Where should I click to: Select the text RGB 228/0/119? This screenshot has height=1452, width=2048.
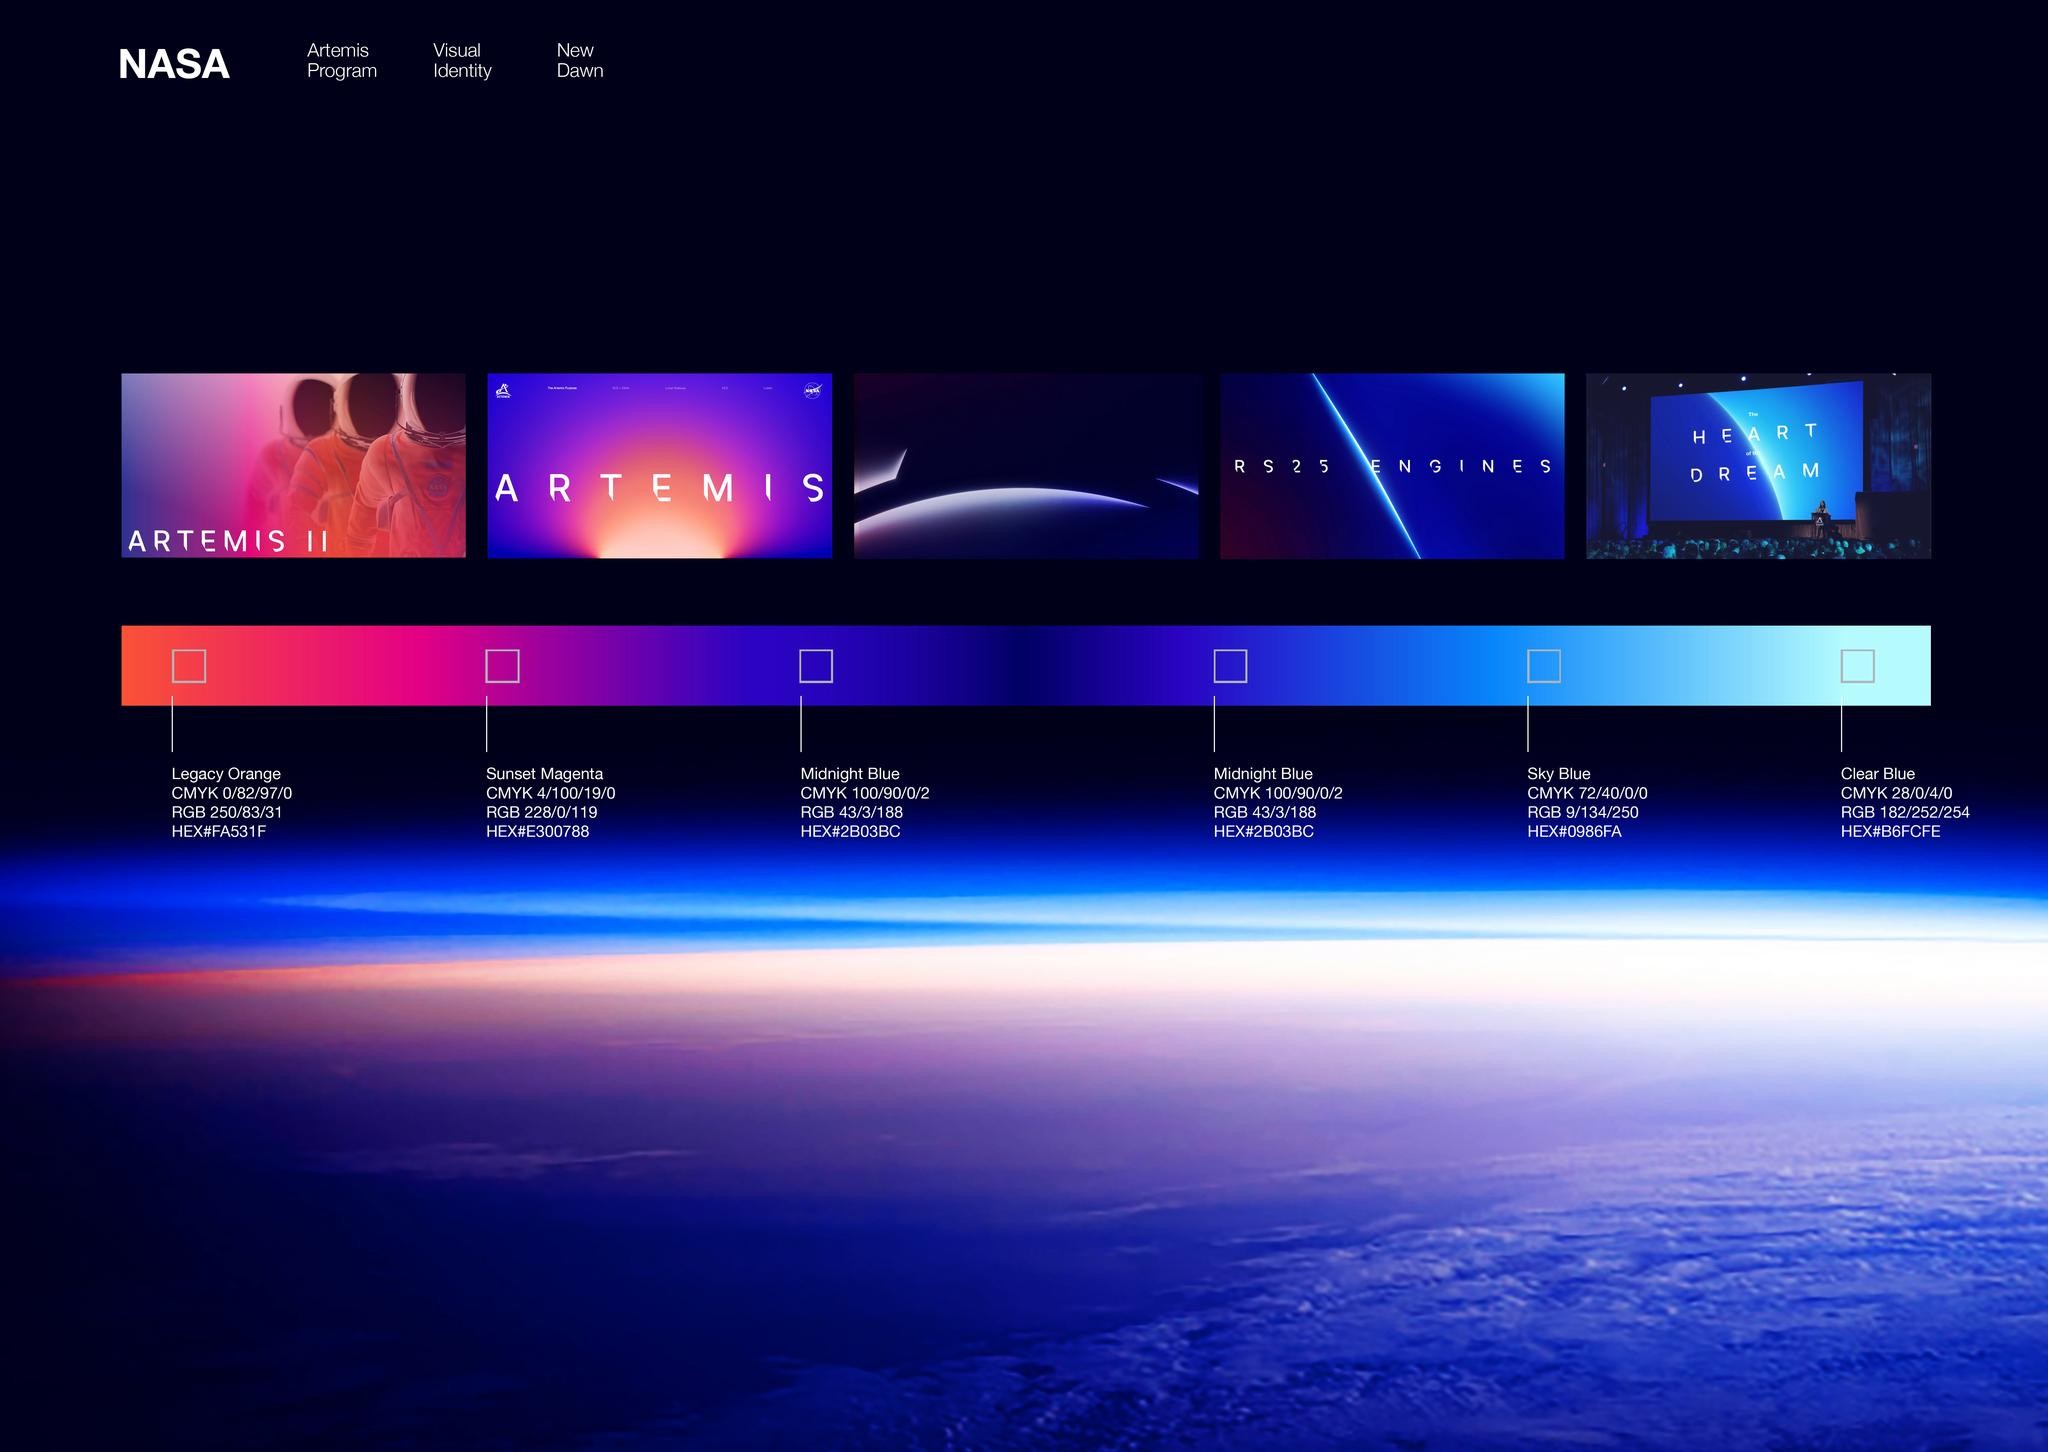point(541,812)
